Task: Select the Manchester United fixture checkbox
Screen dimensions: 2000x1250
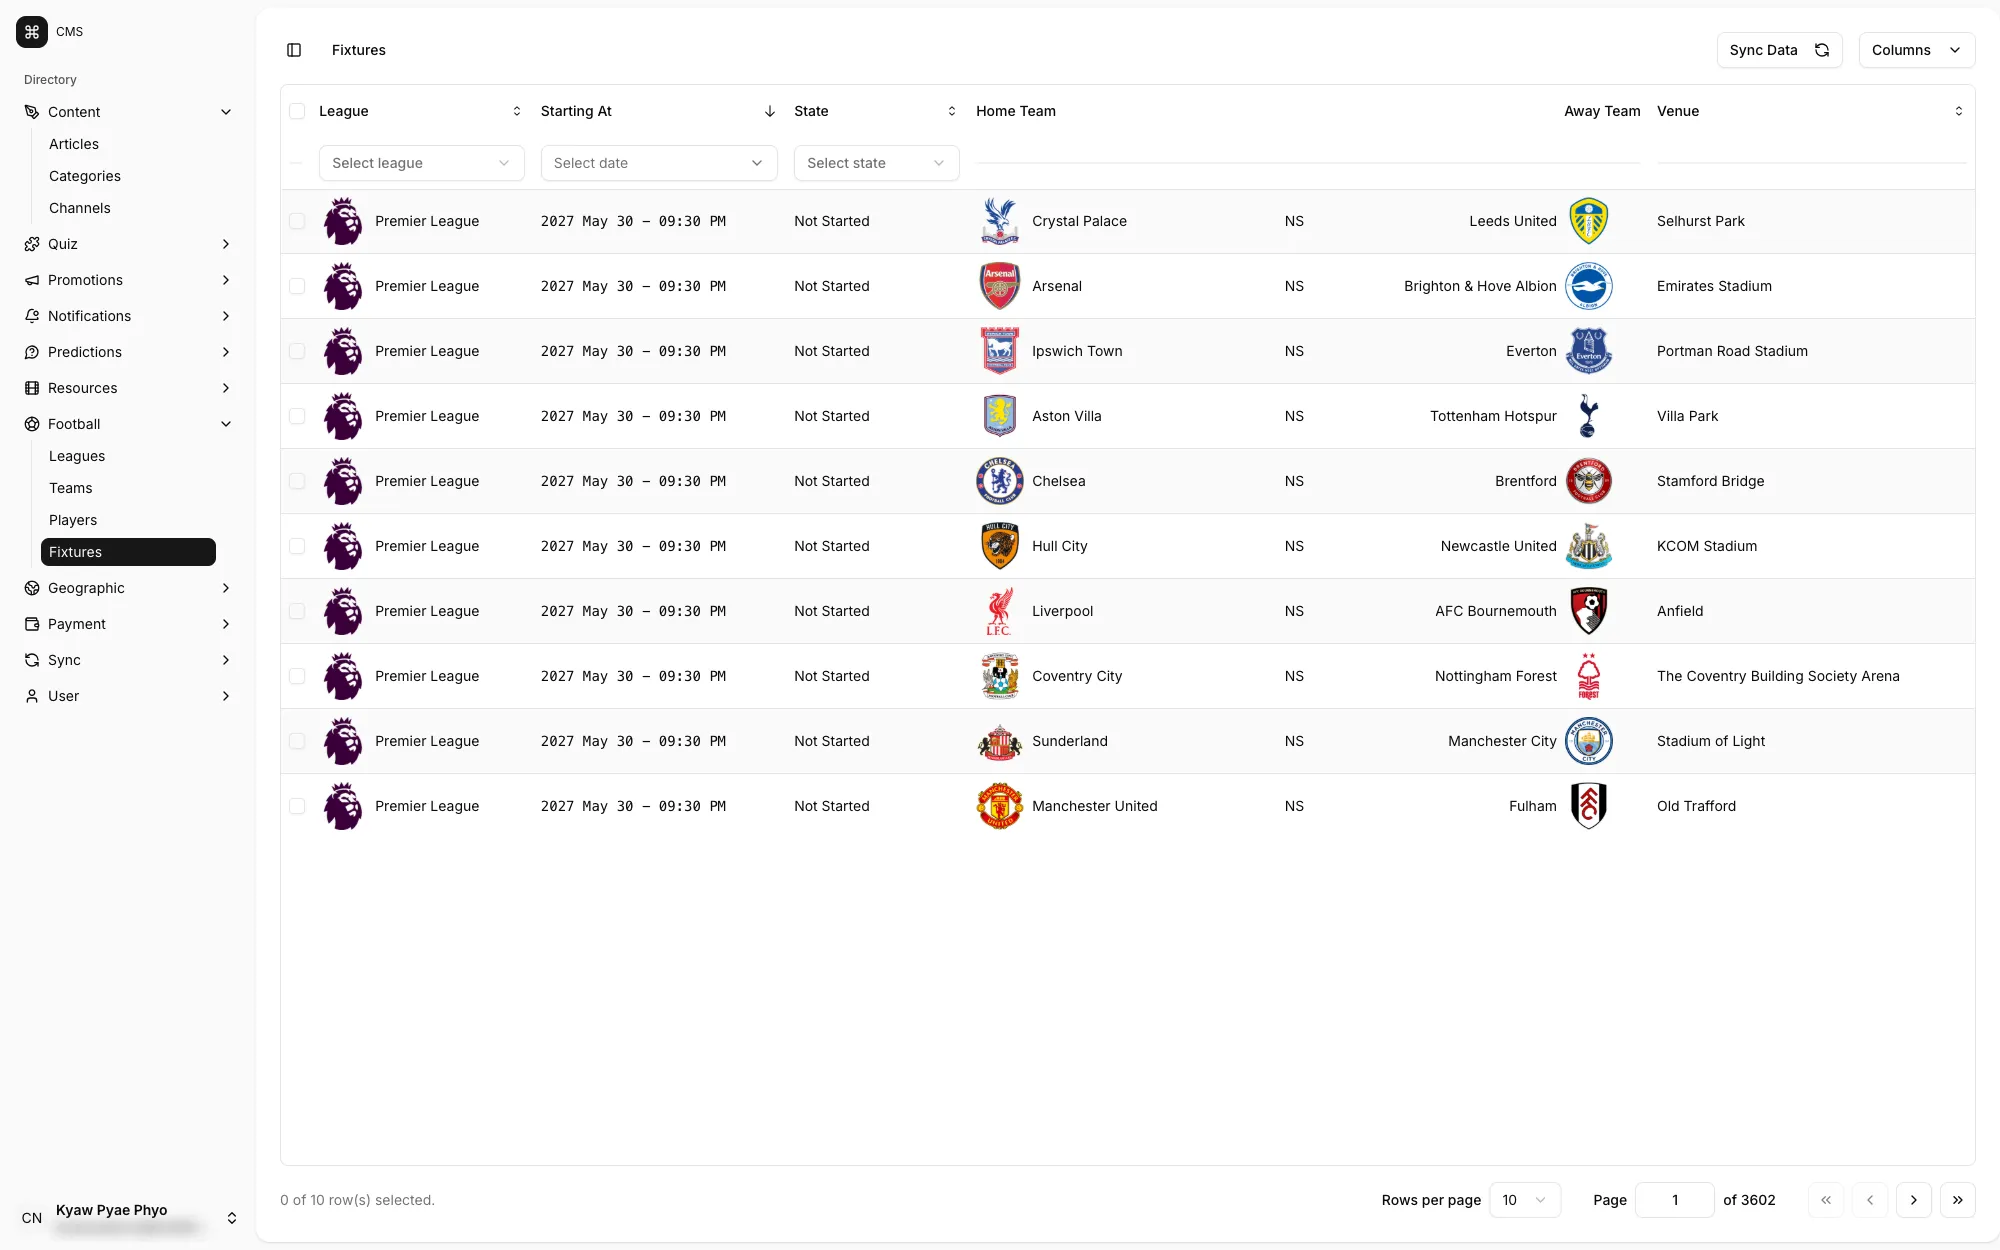Action: coord(297,806)
